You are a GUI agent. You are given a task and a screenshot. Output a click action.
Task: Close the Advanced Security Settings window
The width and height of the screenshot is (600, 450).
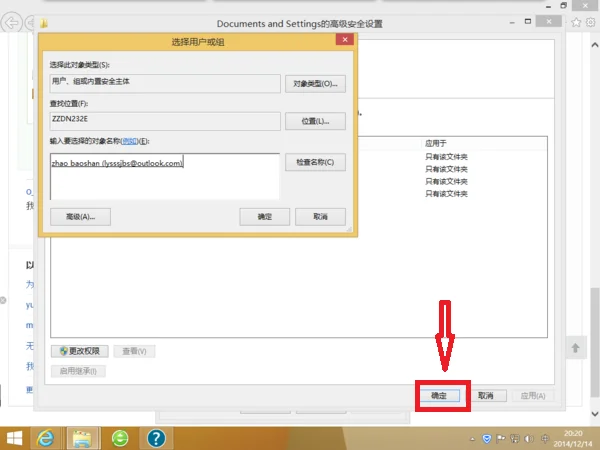(549, 21)
